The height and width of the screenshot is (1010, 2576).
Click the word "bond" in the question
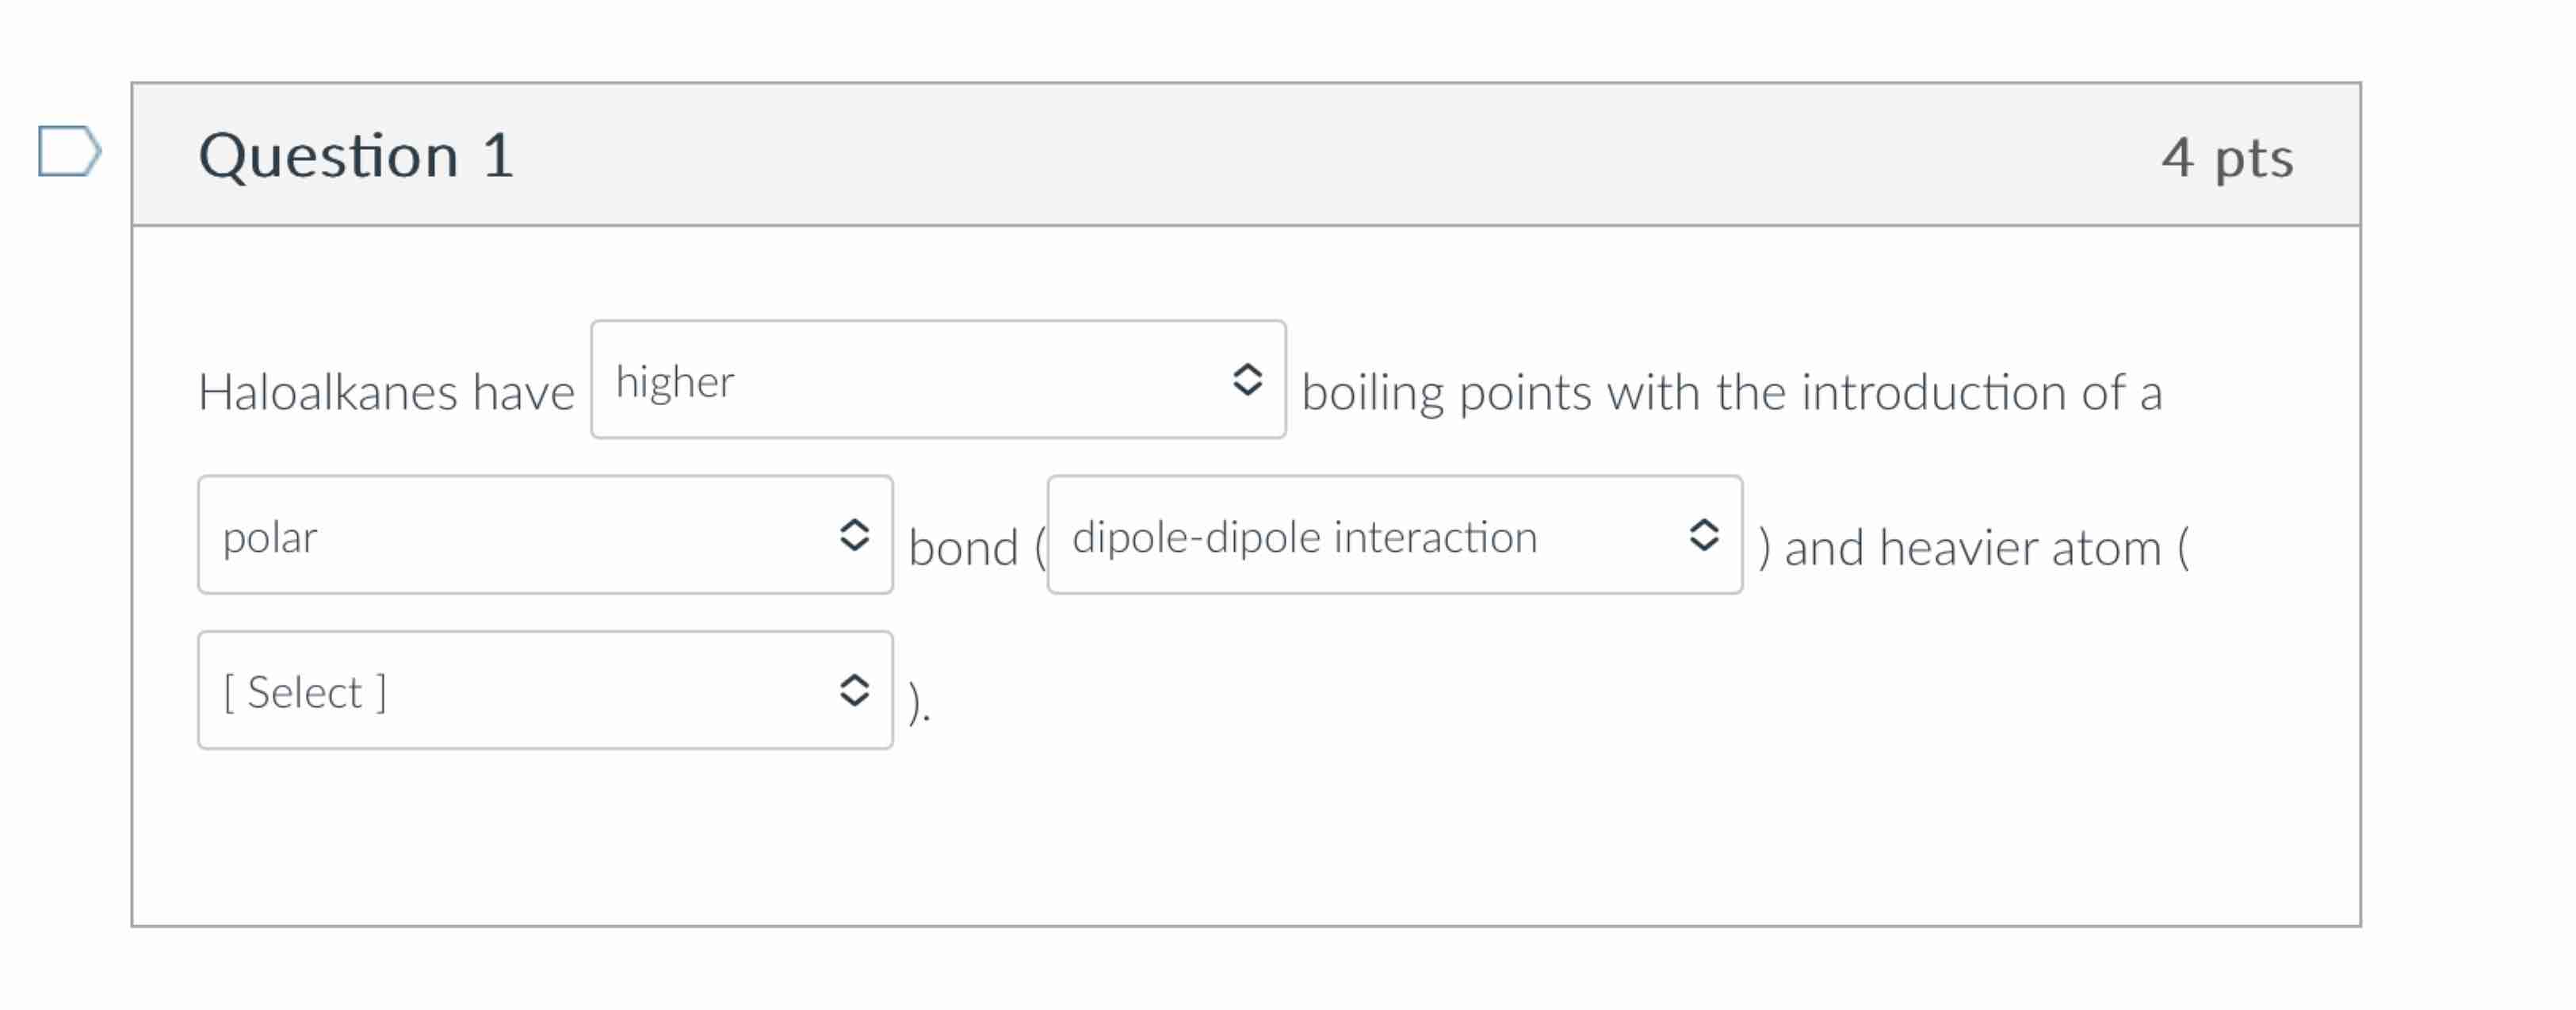(x=963, y=546)
